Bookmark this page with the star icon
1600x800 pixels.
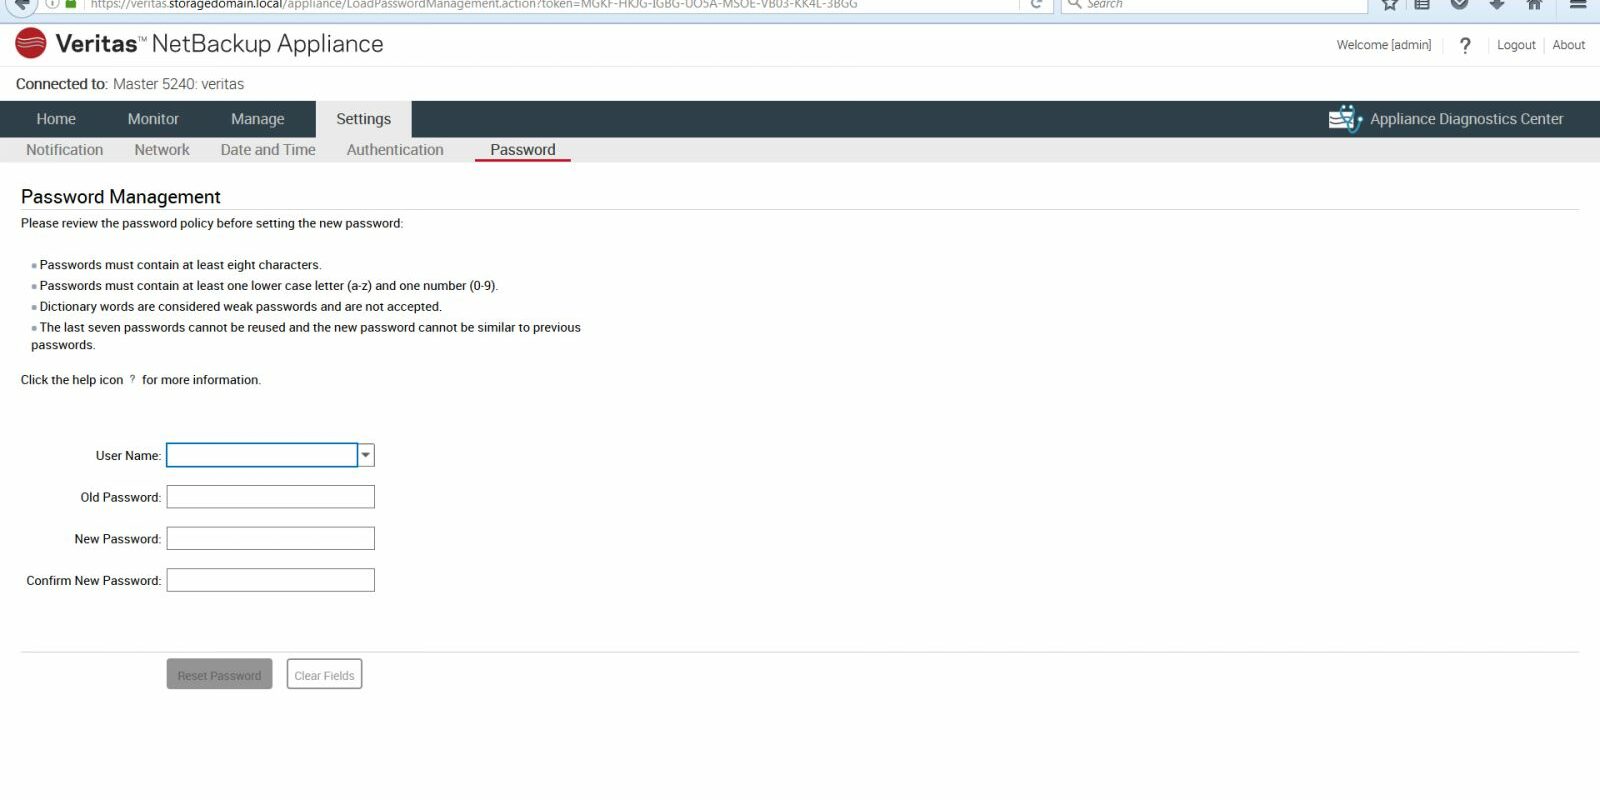point(1390,4)
